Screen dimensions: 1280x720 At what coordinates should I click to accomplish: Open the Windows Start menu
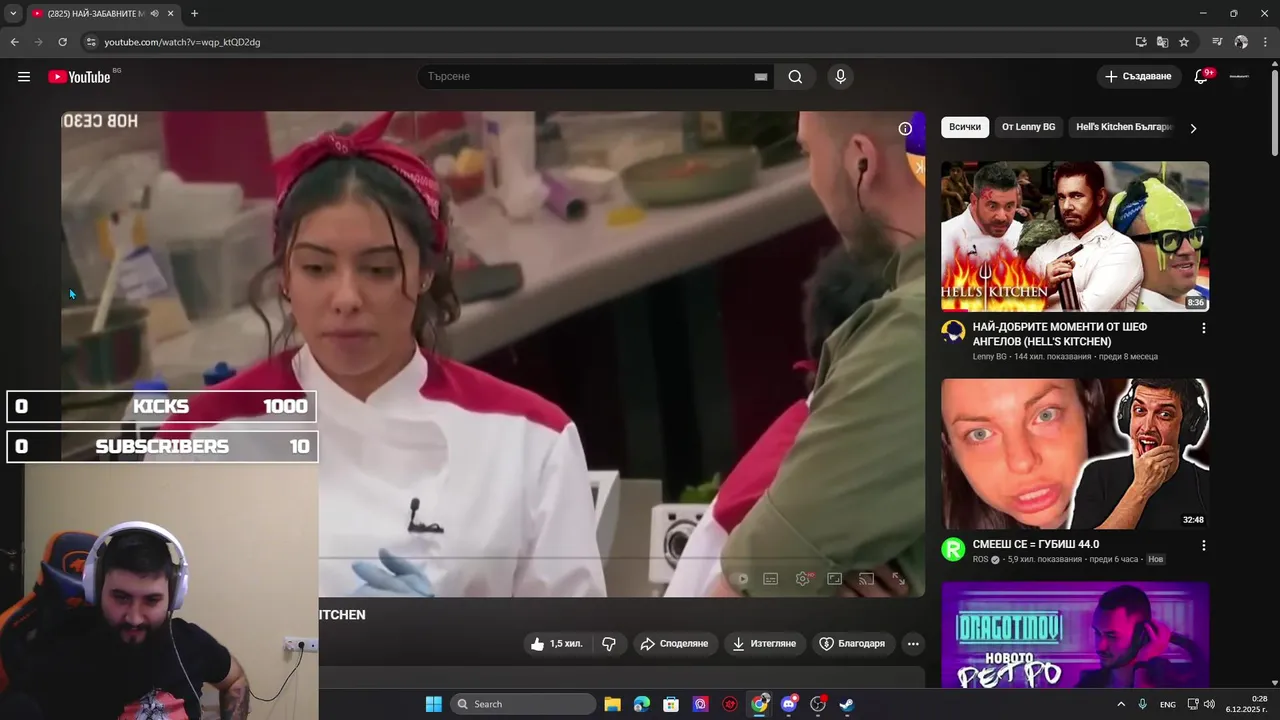tap(433, 704)
